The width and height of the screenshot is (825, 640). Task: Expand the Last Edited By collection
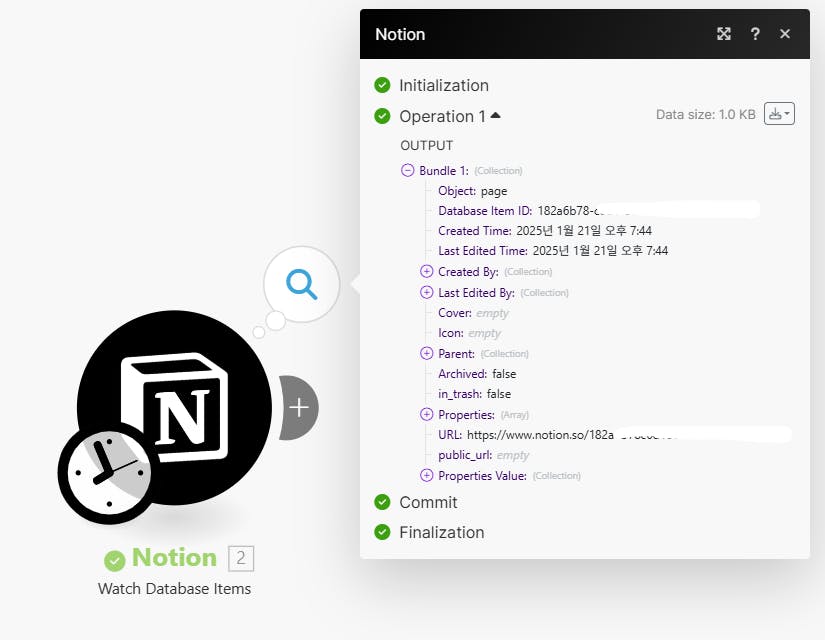427,292
